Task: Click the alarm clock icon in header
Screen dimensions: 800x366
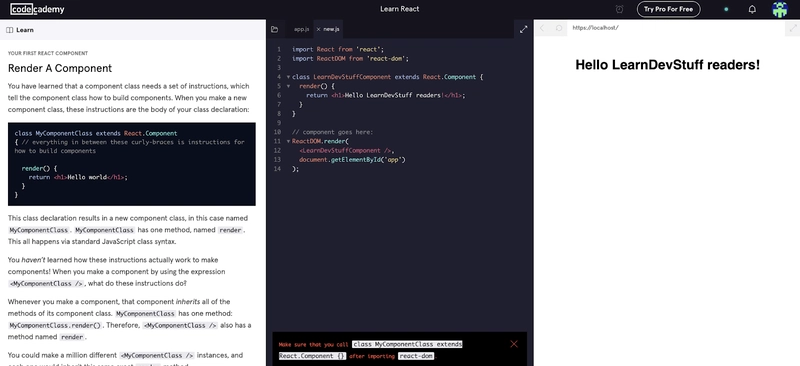Action: coord(619,9)
